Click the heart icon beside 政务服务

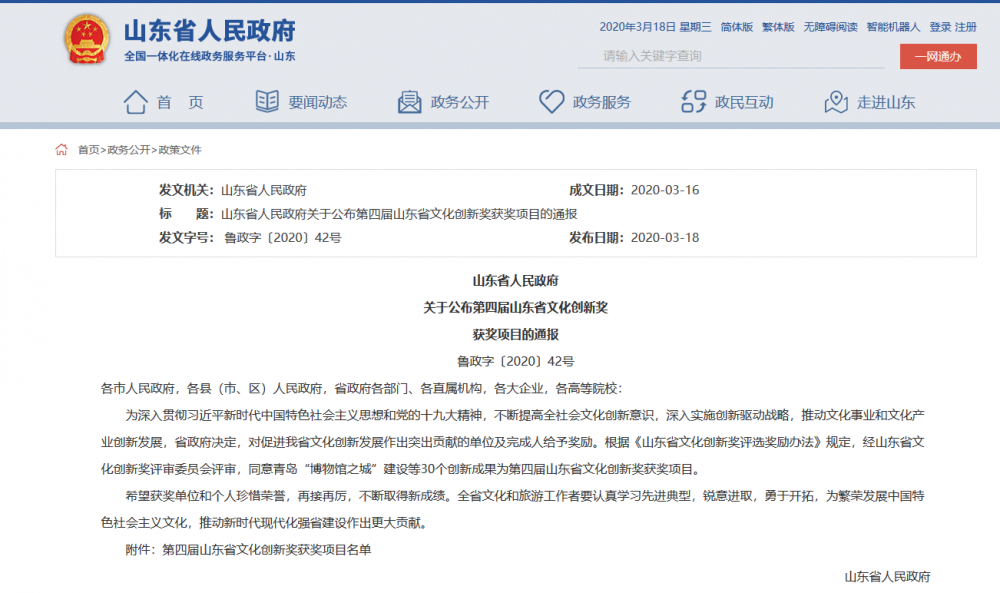551,101
